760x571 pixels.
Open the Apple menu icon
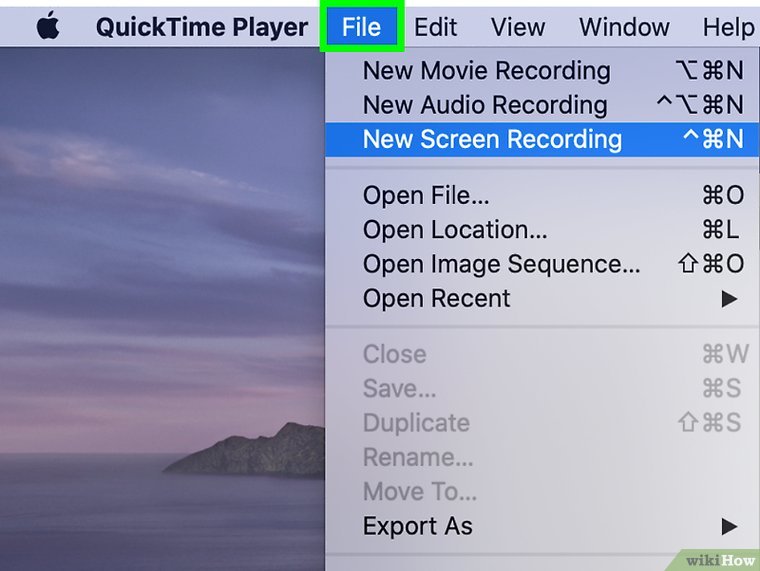pyautogui.click(x=47, y=27)
